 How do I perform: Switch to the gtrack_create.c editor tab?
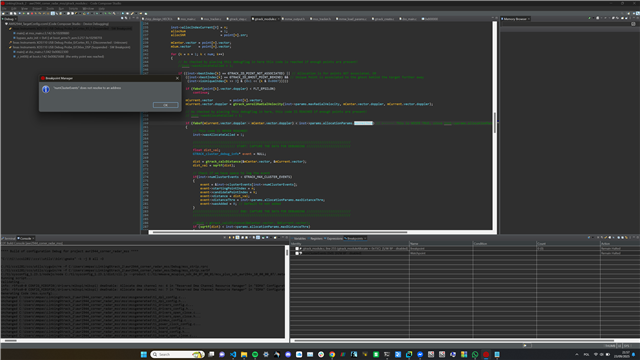pyautogui.click(x=384, y=19)
